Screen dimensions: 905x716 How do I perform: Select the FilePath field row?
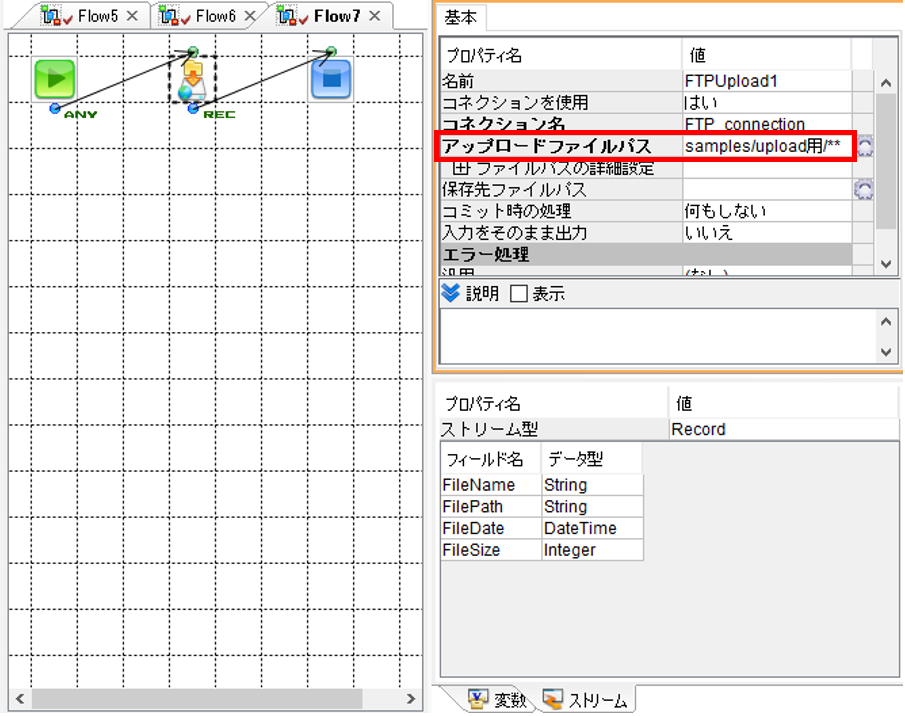click(x=541, y=507)
